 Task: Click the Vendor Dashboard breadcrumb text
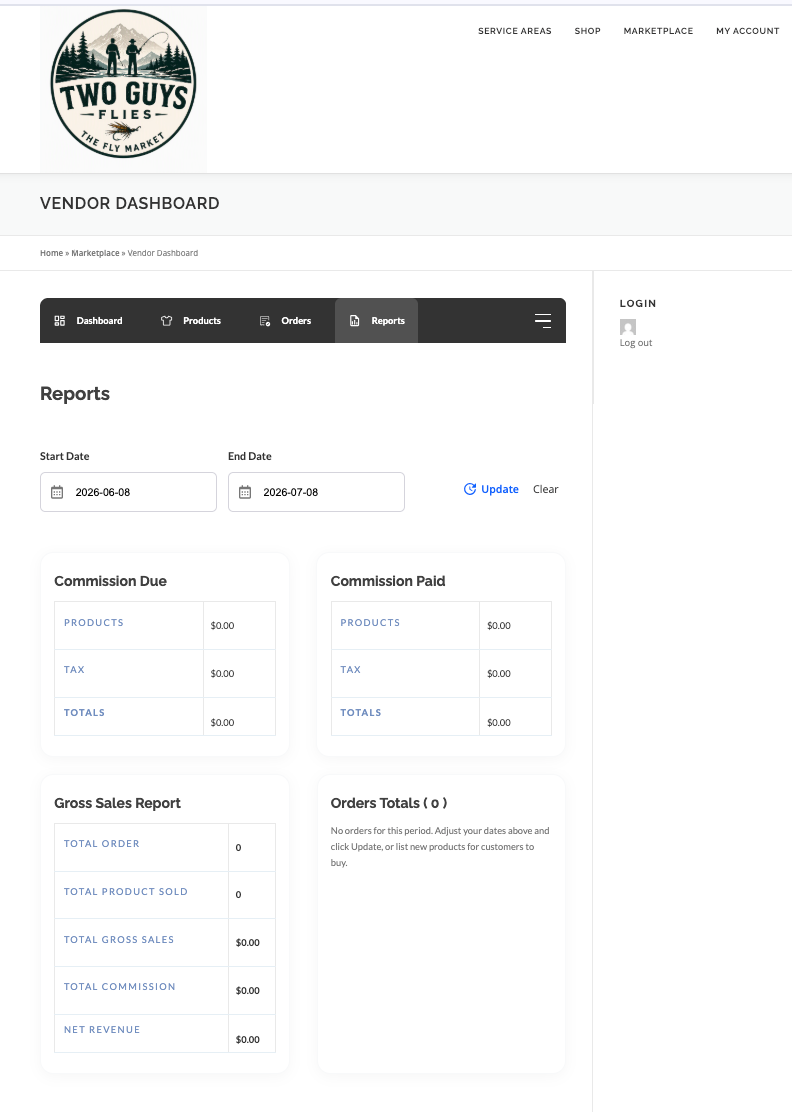tap(163, 253)
